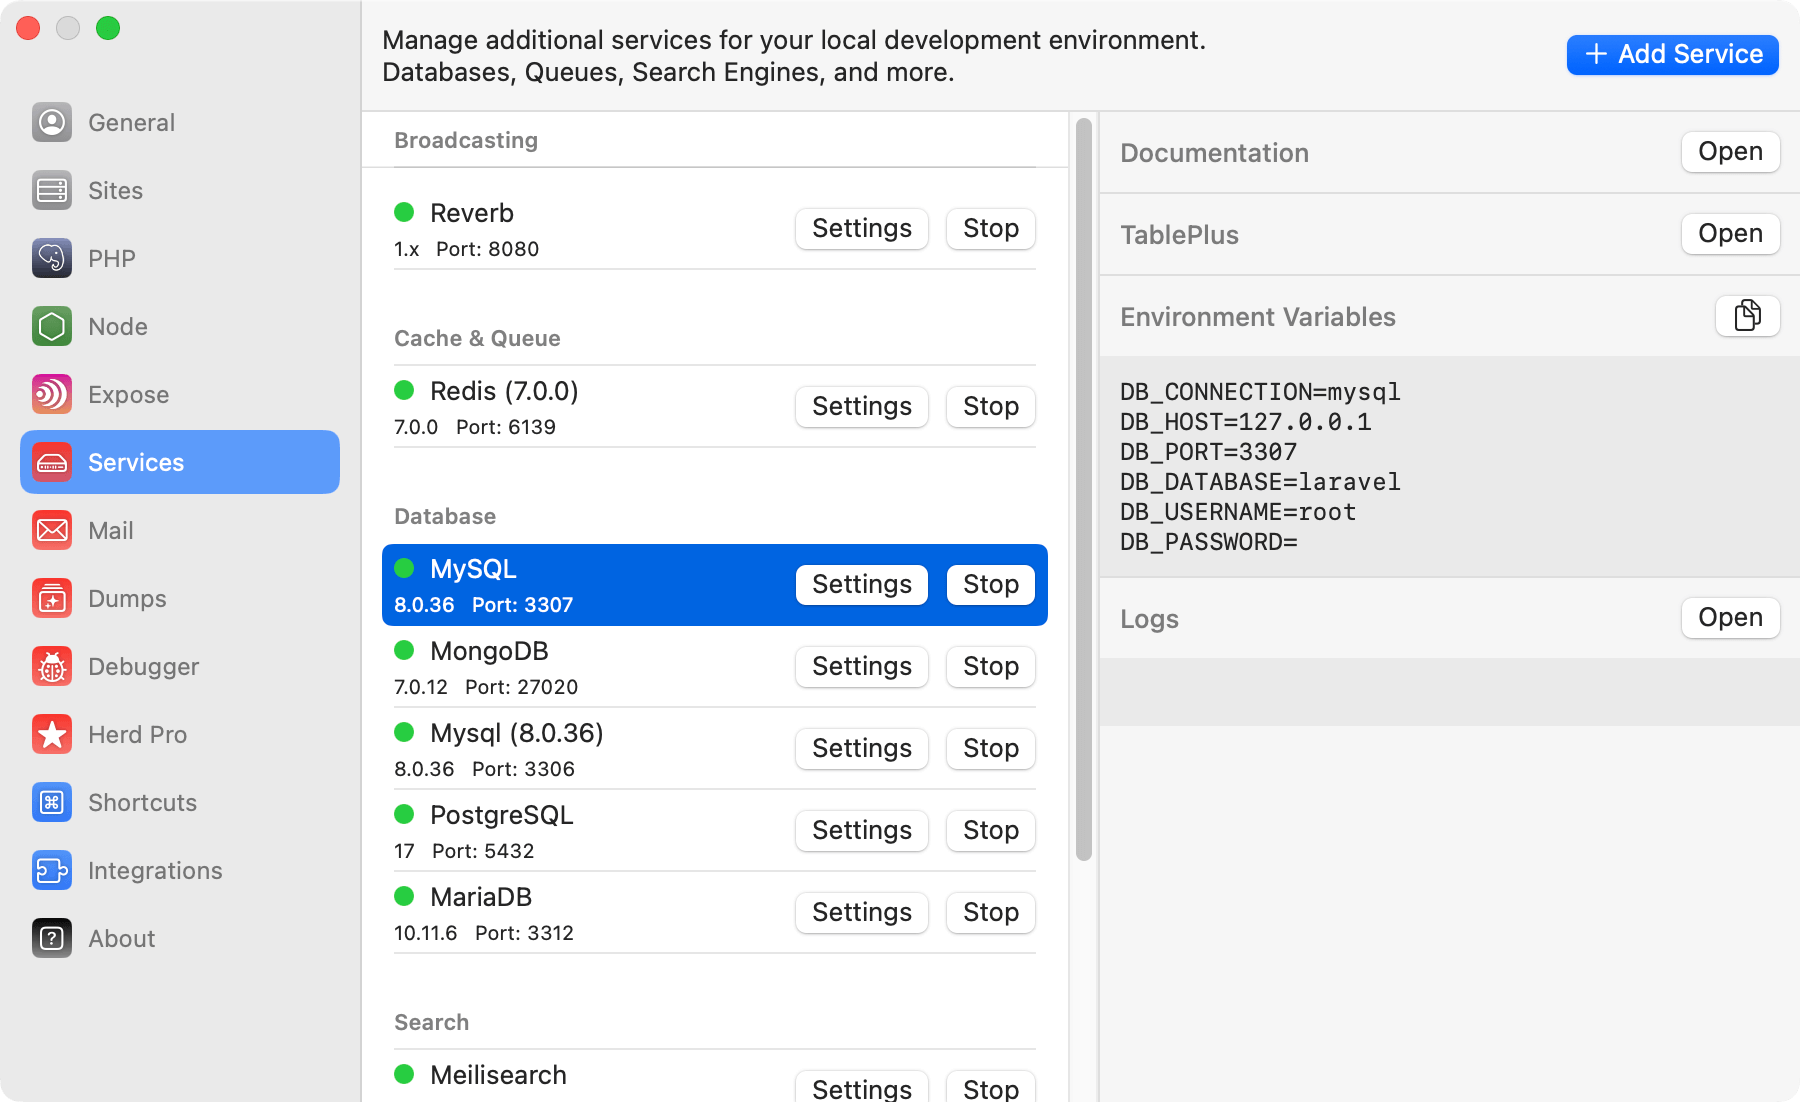Show the Debugger section
The image size is (1800, 1102).
point(180,666)
